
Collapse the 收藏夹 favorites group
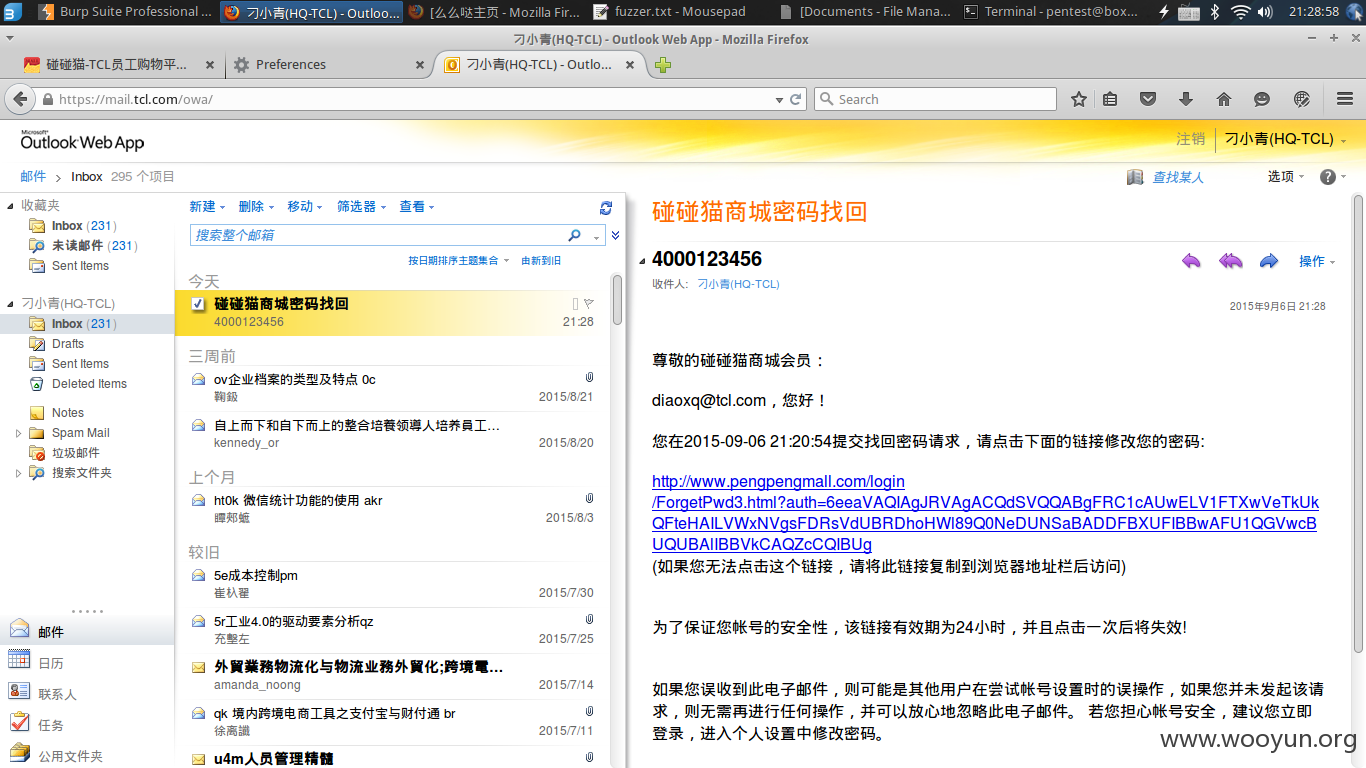tap(11, 205)
